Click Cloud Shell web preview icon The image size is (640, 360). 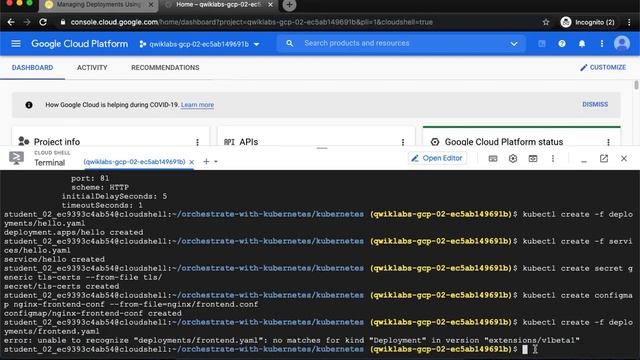pyautogui.click(x=533, y=158)
